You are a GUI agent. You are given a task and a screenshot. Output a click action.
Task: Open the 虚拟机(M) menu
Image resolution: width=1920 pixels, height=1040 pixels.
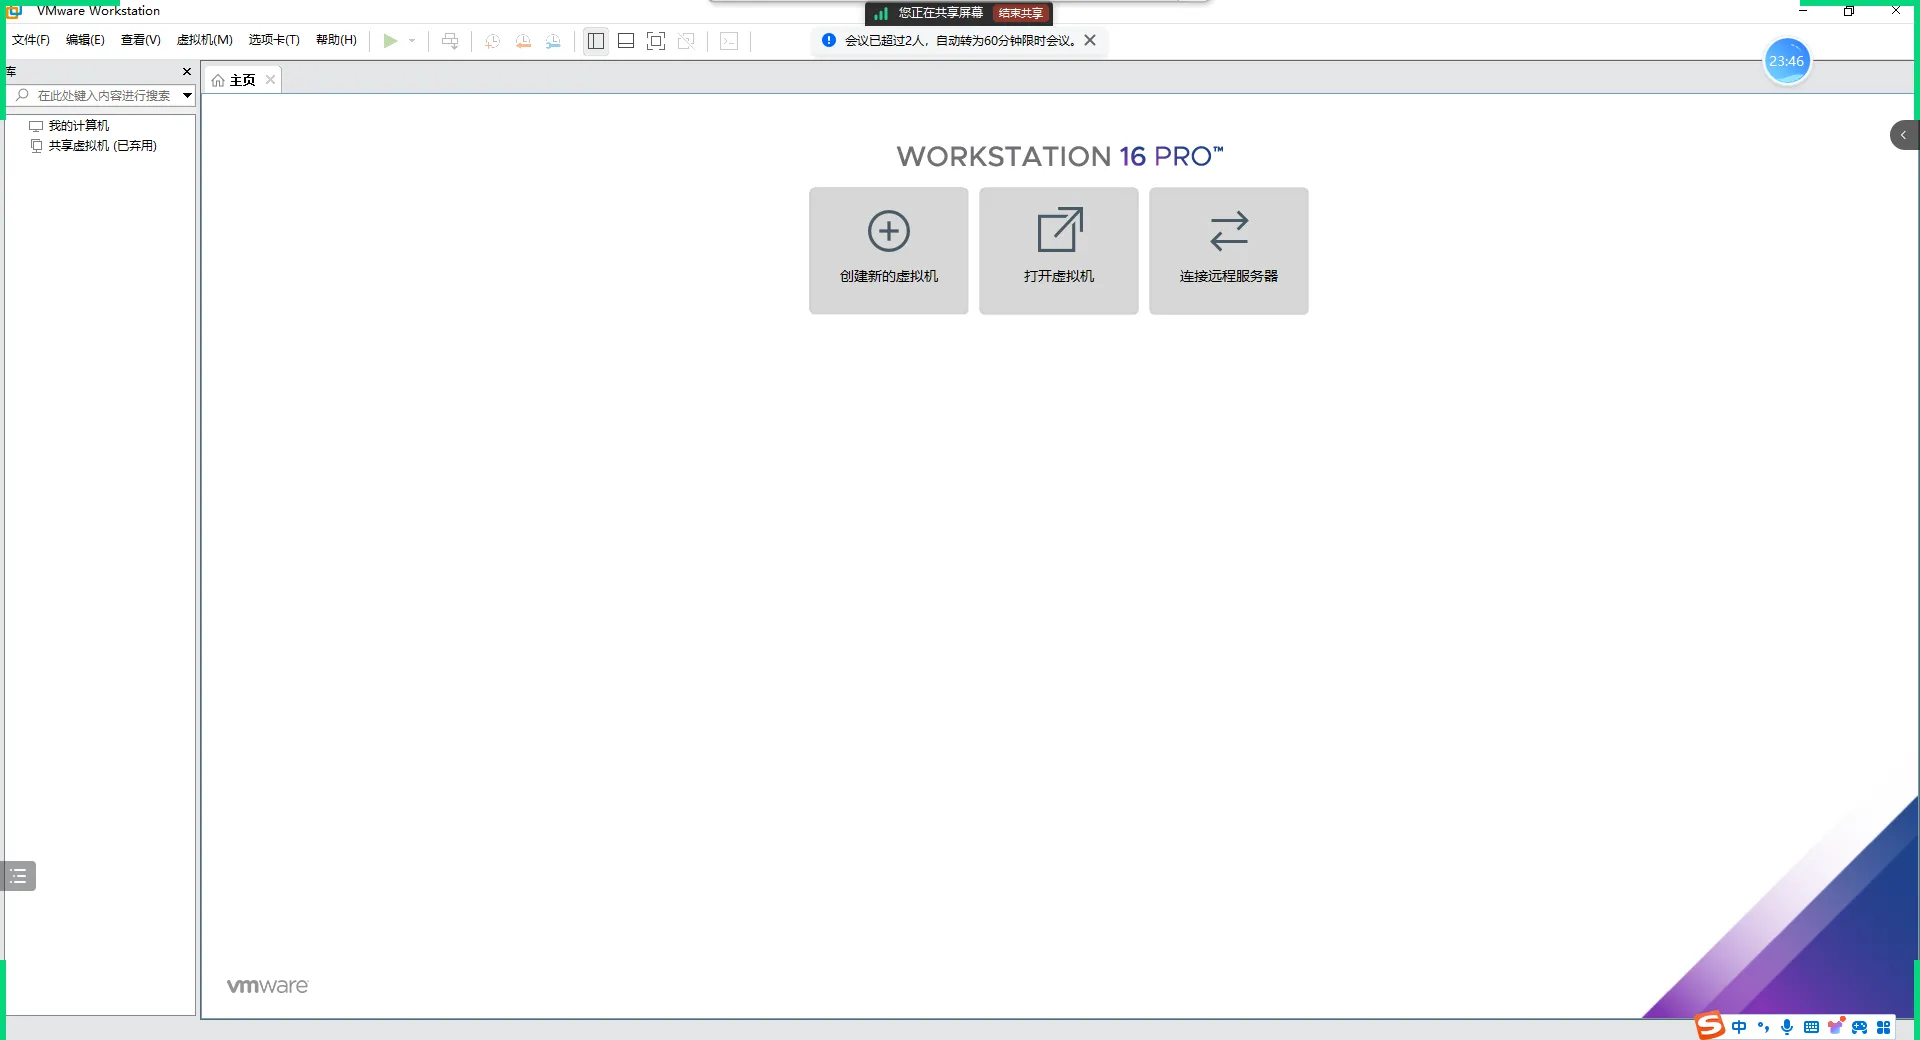click(204, 40)
